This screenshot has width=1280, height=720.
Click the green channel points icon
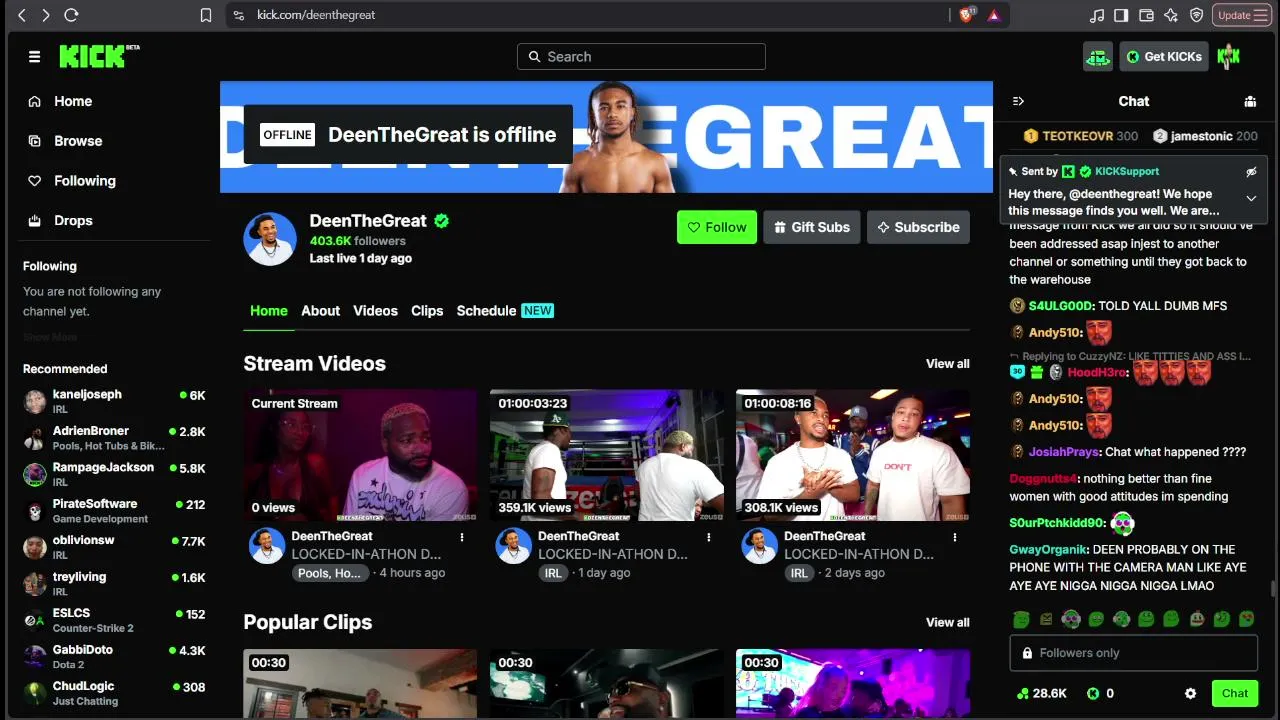click(1022, 693)
